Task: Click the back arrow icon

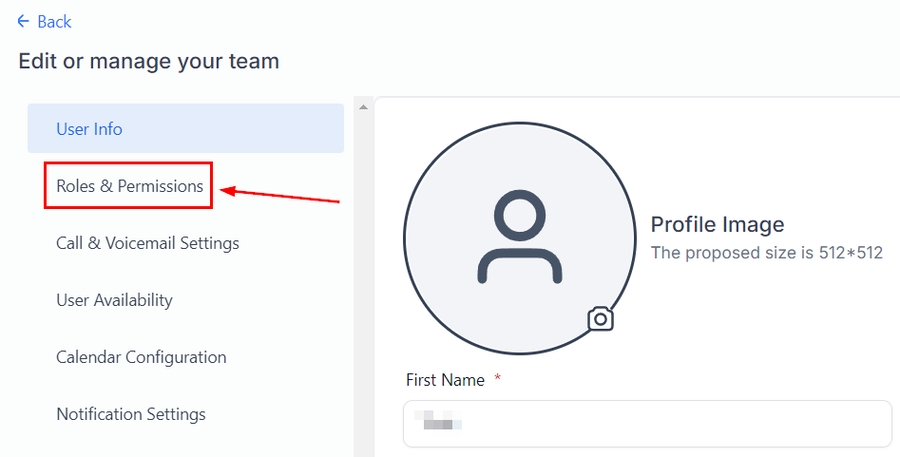Action: coord(24,22)
